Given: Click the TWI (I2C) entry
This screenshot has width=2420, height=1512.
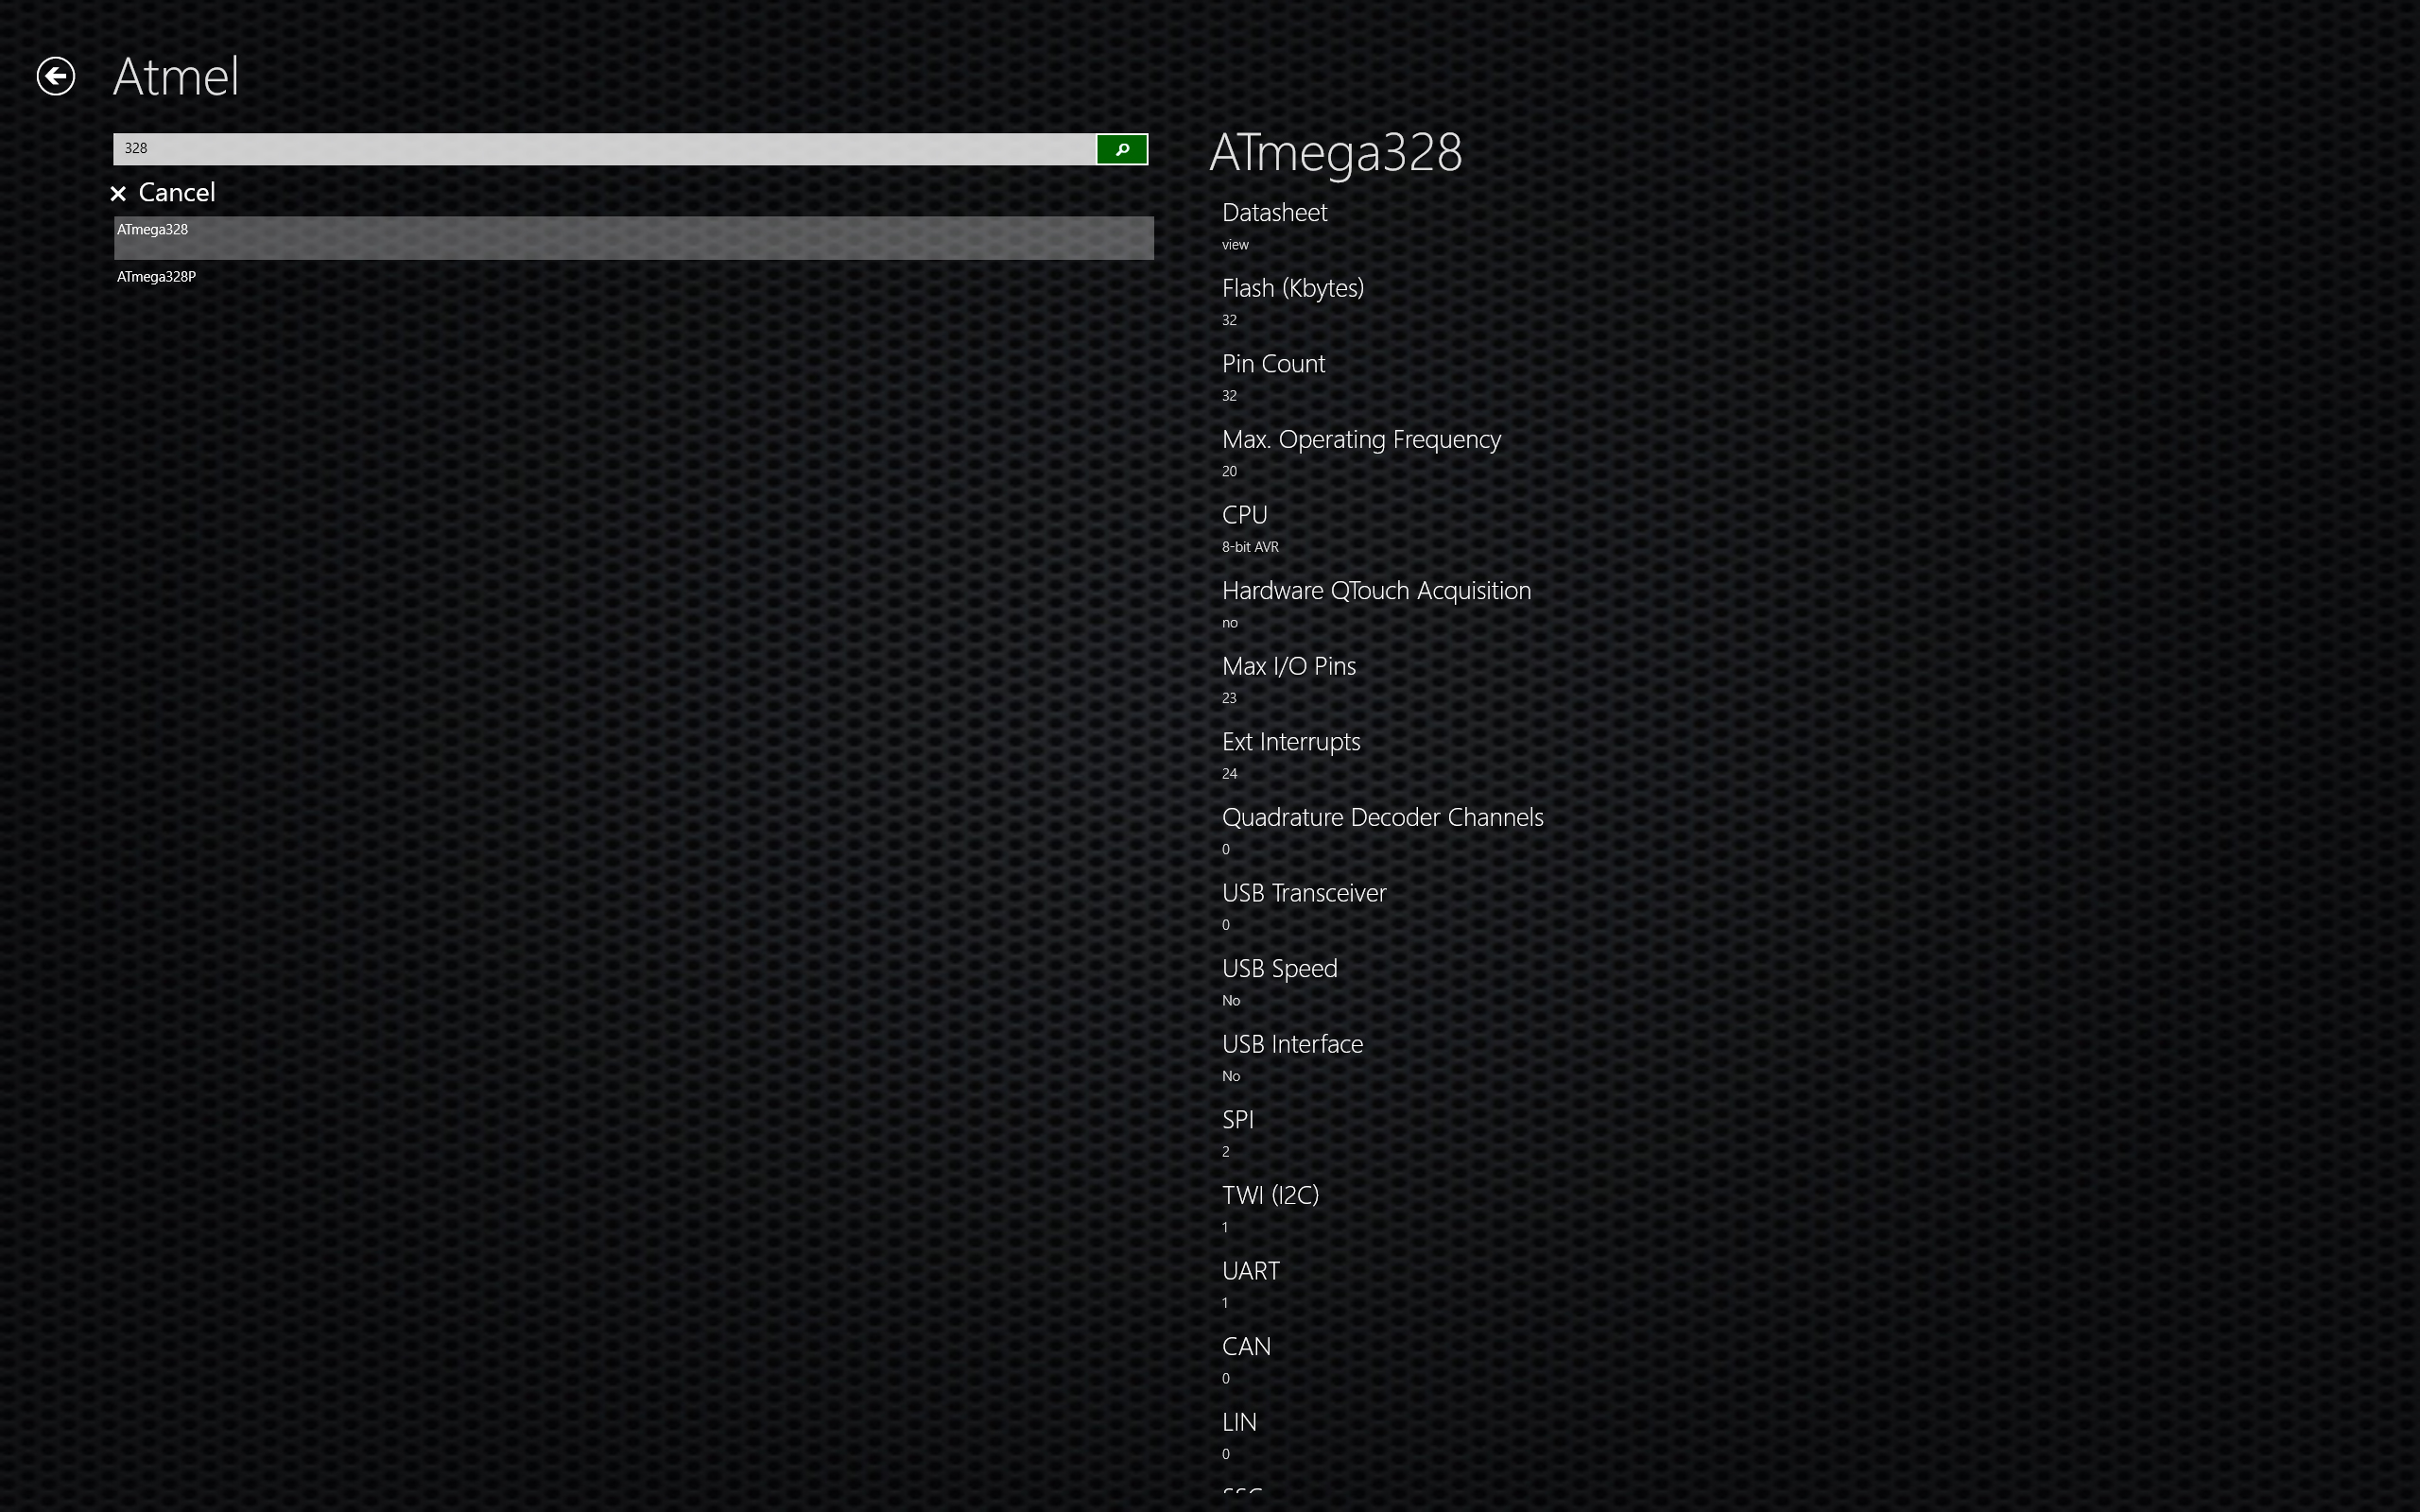Looking at the screenshot, I should pyautogui.click(x=1270, y=1195).
